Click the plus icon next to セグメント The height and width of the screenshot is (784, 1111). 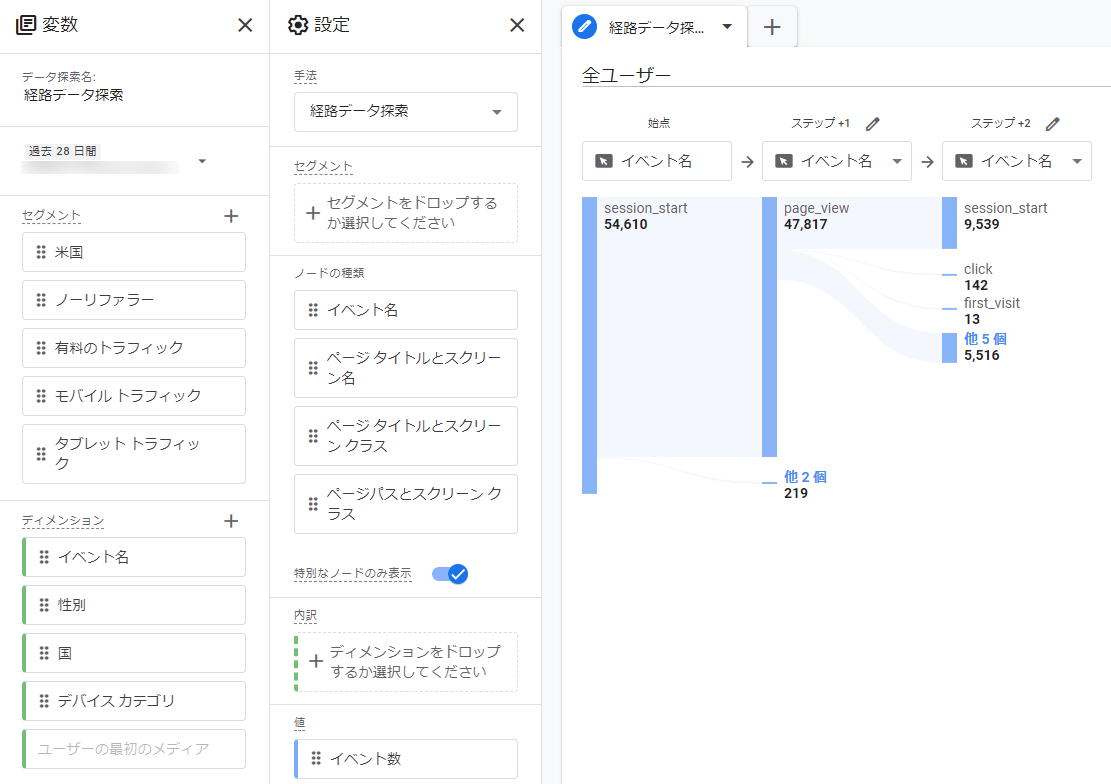pyautogui.click(x=231, y=215)
